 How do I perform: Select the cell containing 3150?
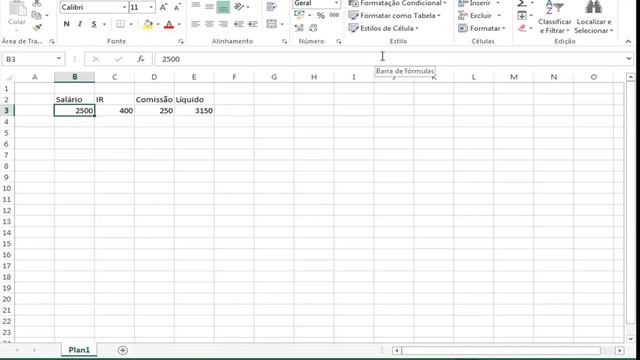pos(194,111)
